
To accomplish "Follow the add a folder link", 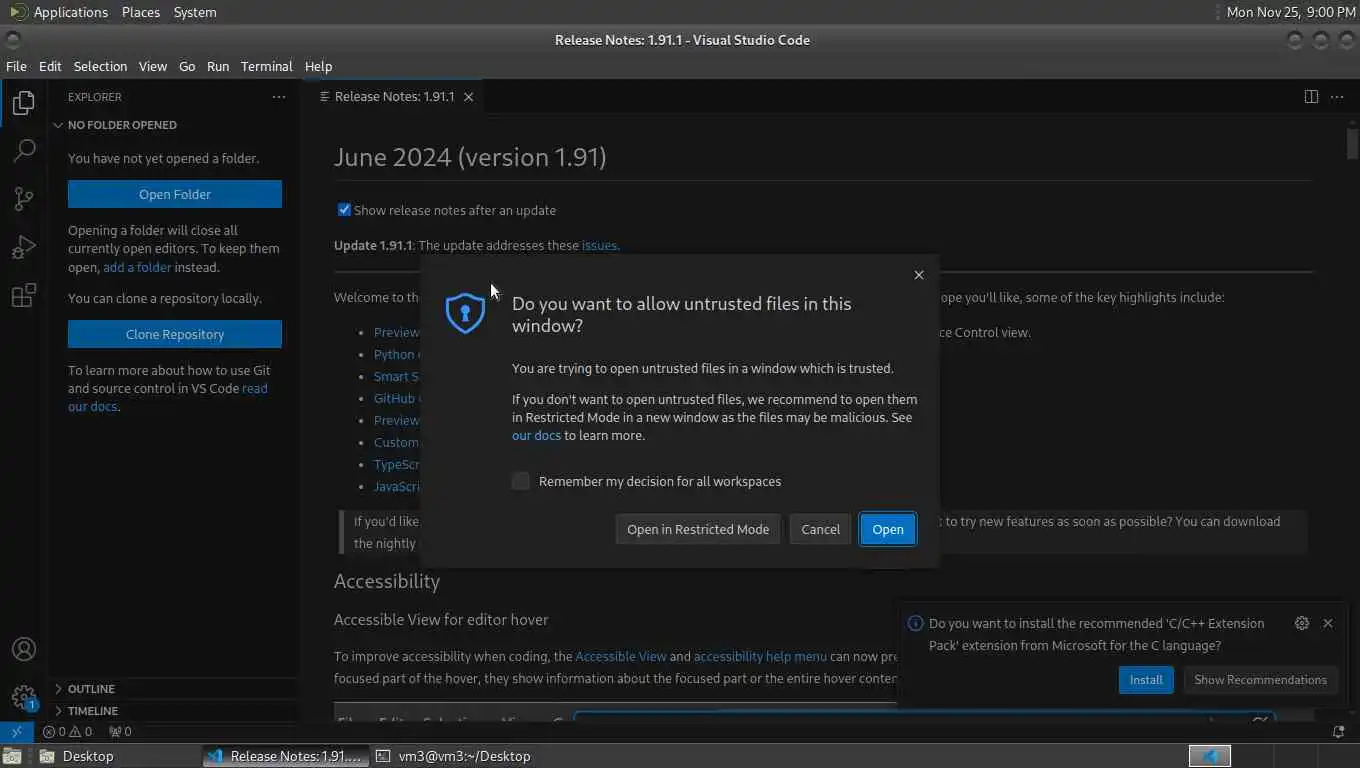I will [137, 267].
